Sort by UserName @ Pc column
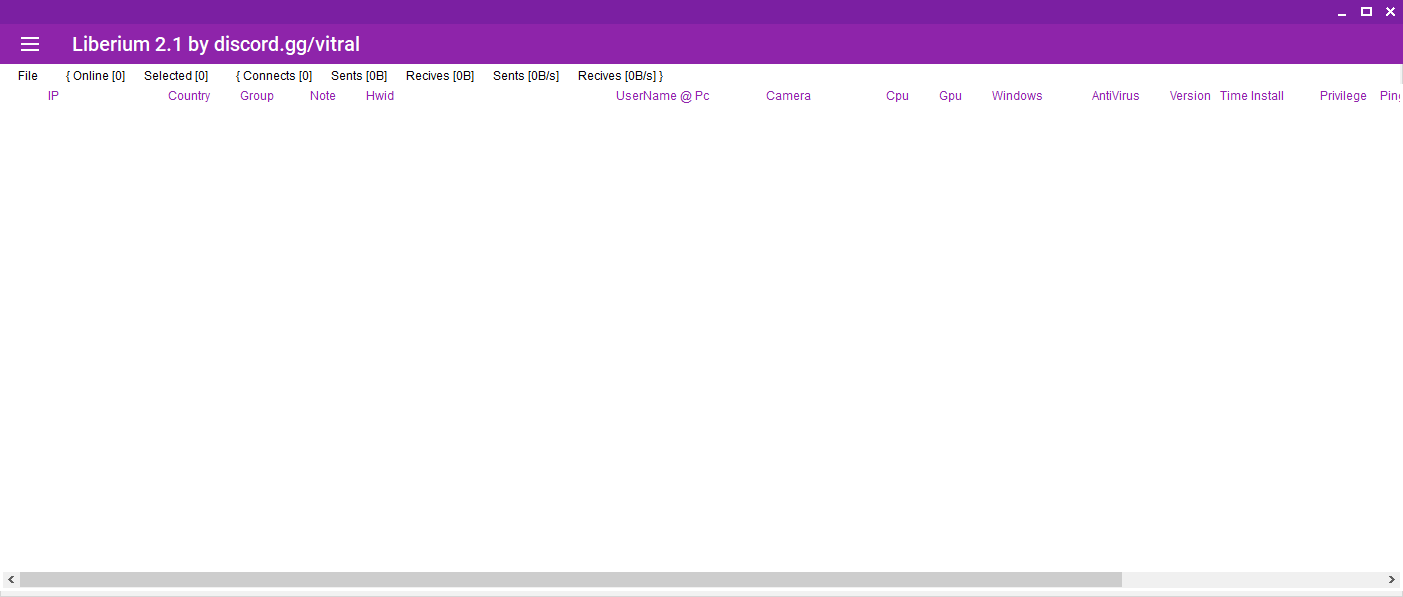 [x=662, y=96]
